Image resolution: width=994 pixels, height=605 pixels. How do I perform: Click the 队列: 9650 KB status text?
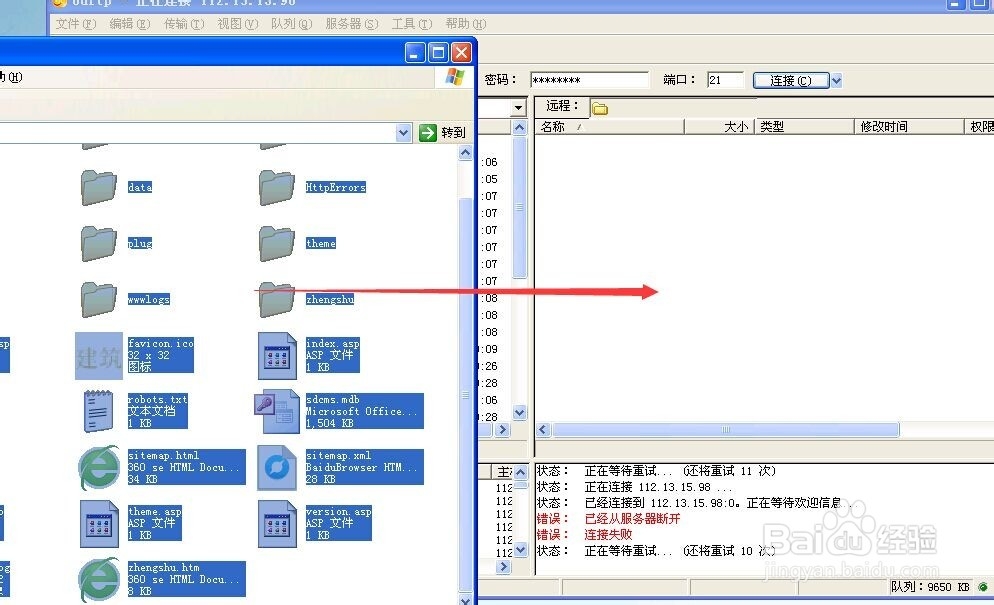click(930, 587)
